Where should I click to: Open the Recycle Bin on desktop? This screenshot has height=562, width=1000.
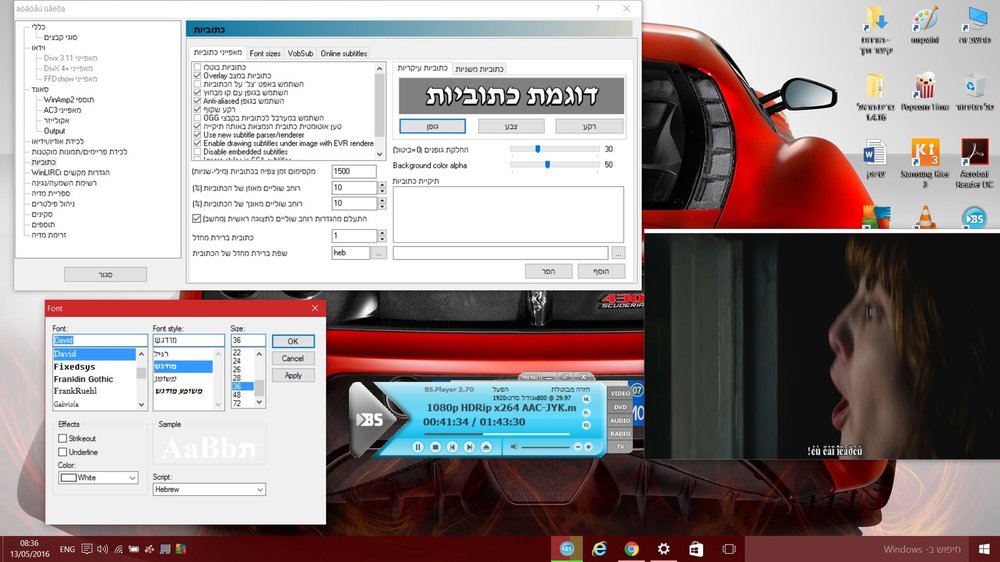click(974, 91)
